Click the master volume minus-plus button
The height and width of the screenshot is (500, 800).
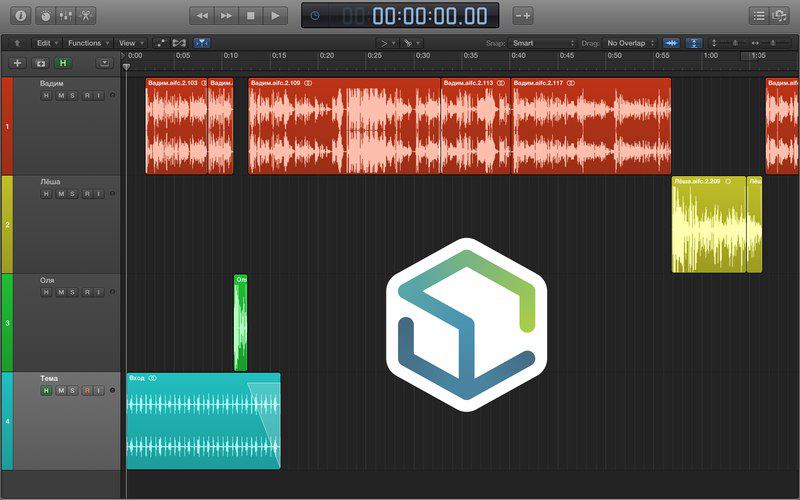[x=523, y=16]
